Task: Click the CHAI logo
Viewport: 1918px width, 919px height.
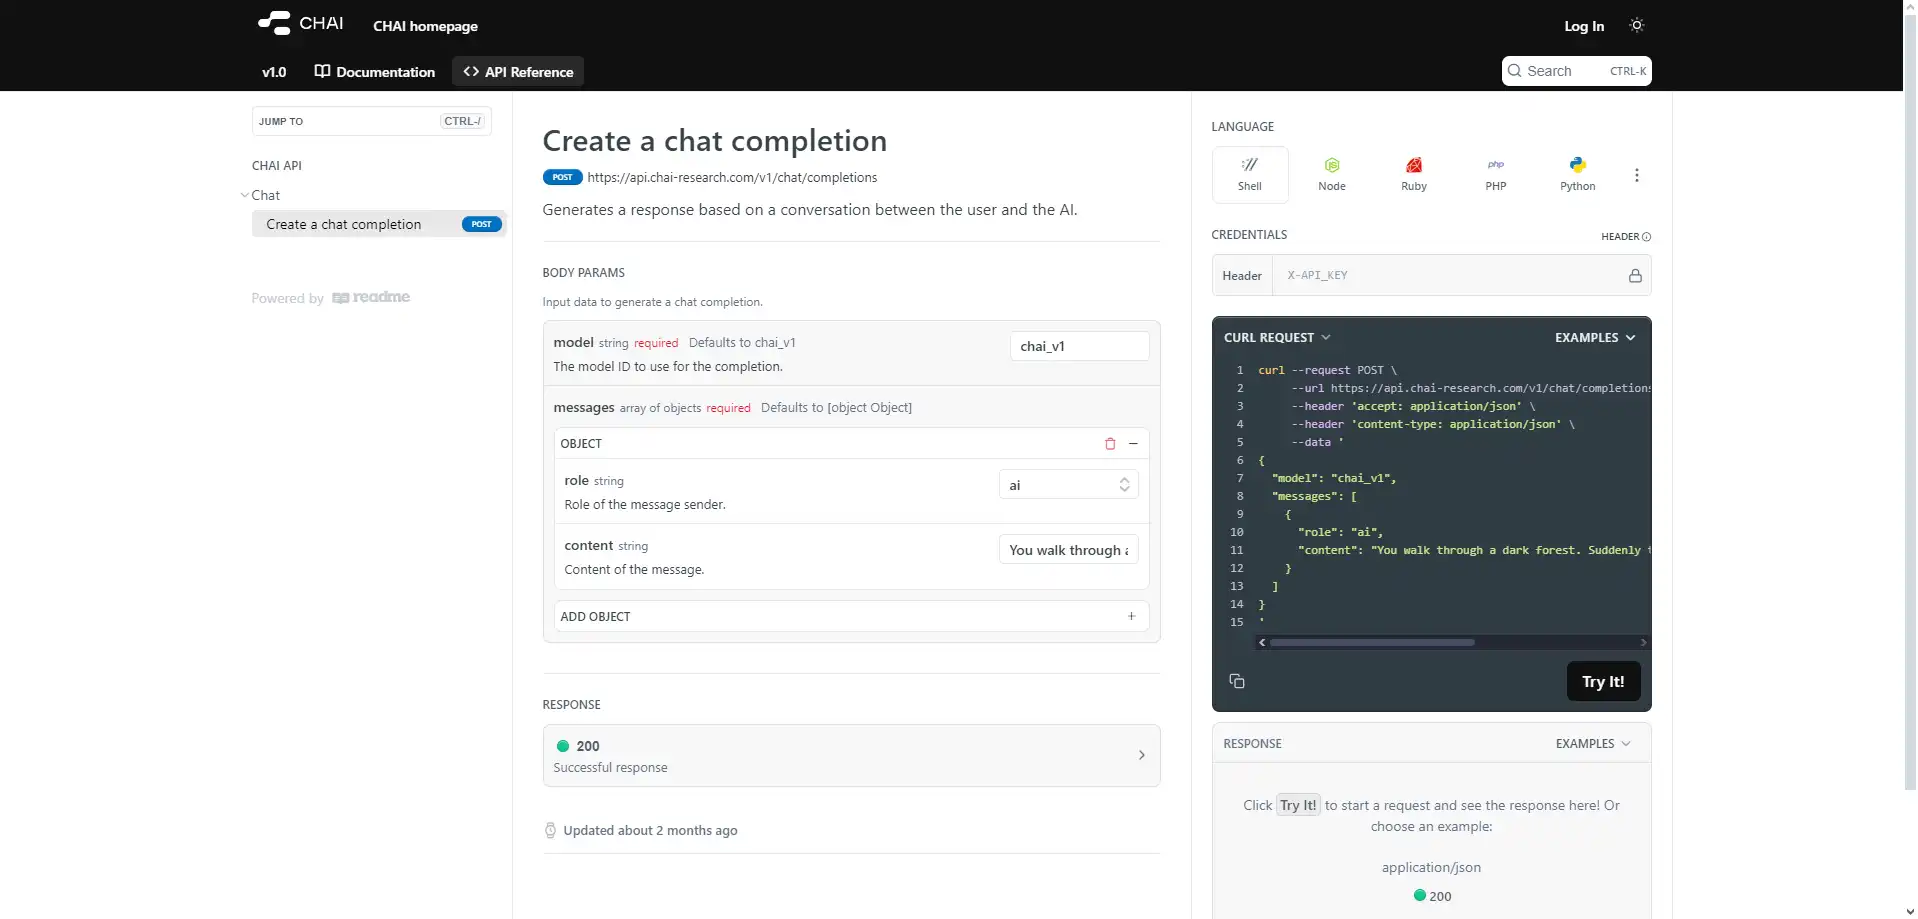Action: tap(300, 23)
